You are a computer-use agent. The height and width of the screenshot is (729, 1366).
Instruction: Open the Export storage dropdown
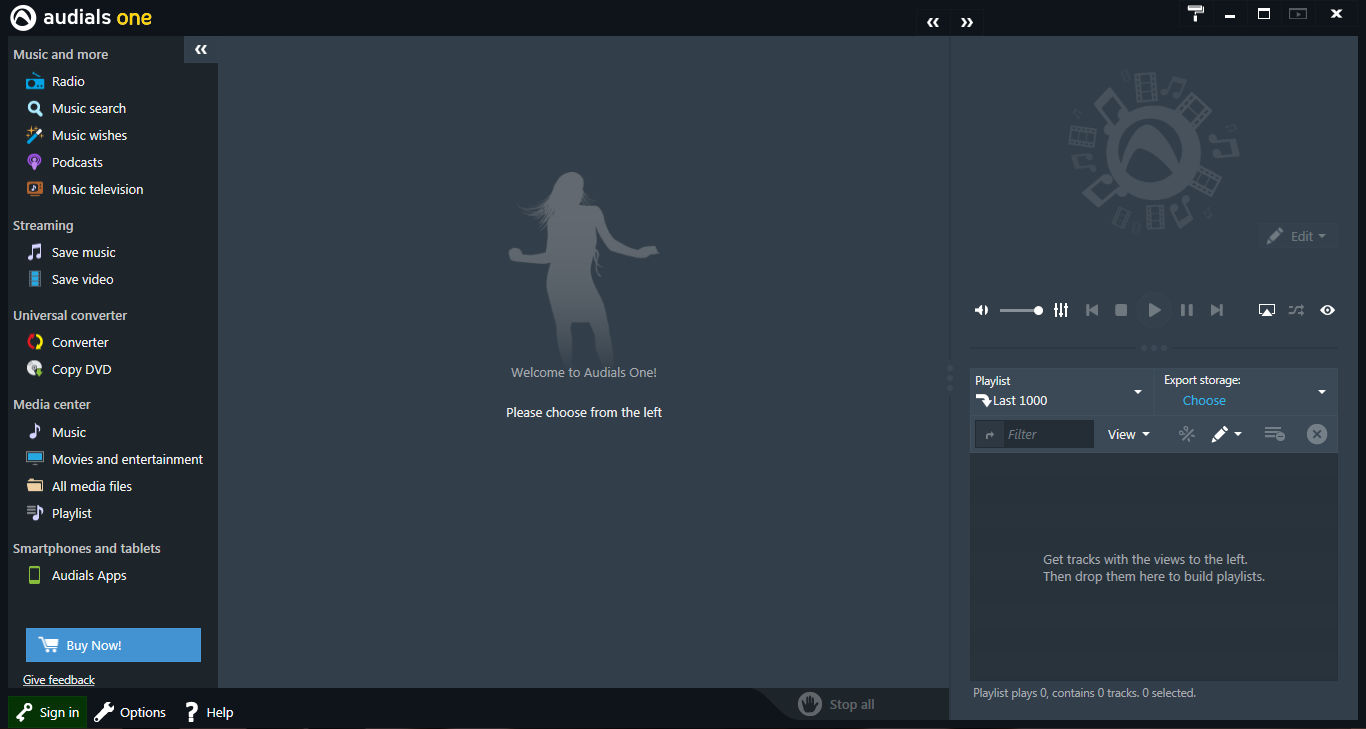1246,391
